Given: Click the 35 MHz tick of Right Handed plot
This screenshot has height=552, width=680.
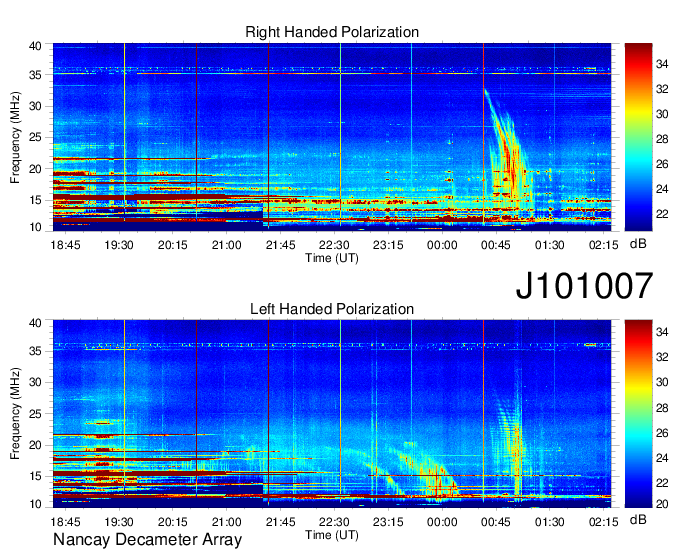Looking at the screenshot, I should 36,75.
